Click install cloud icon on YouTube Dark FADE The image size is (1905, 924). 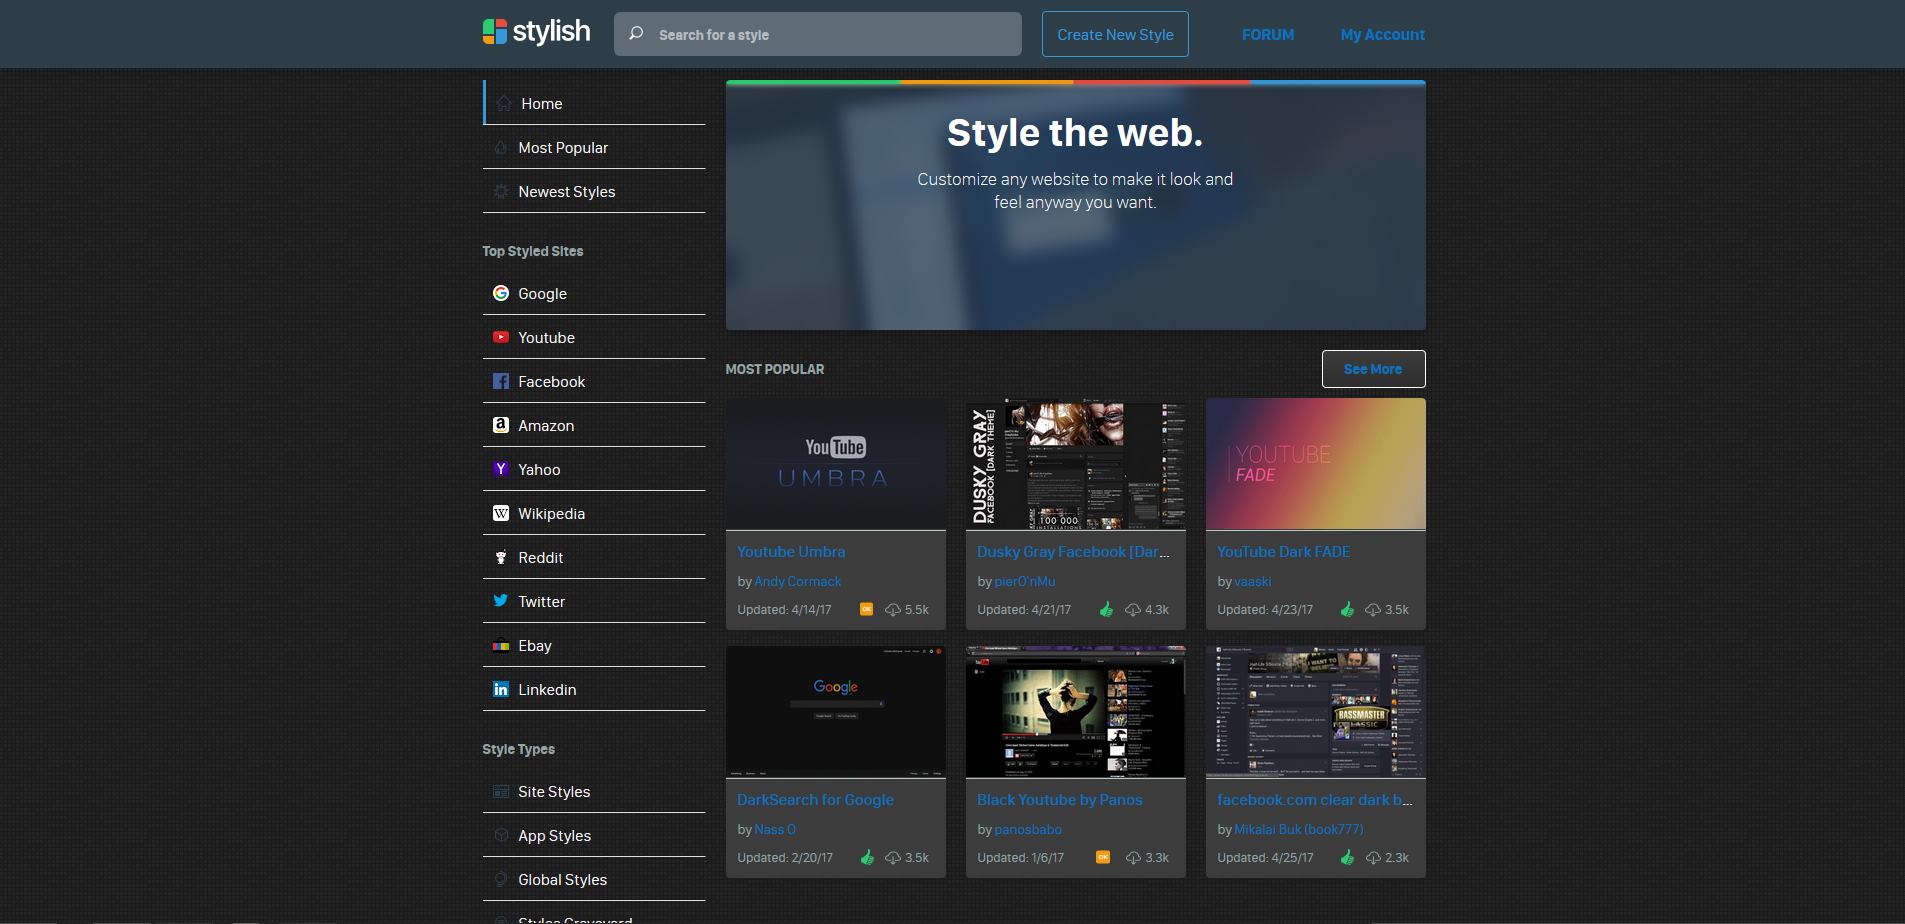1373,609
